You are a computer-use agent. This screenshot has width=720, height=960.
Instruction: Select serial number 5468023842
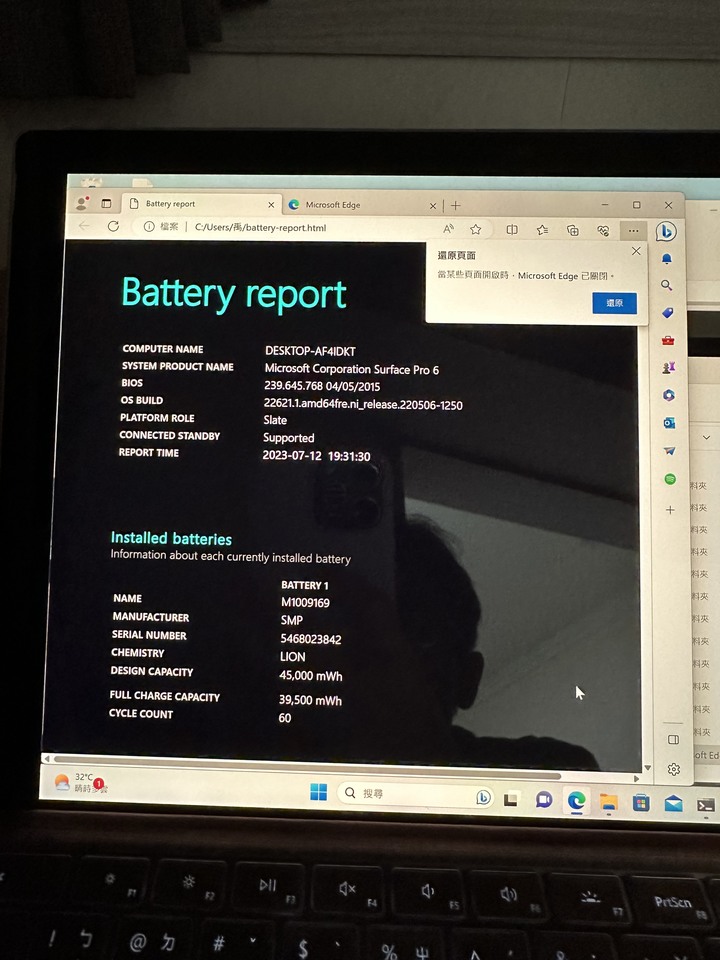[311, 639]
